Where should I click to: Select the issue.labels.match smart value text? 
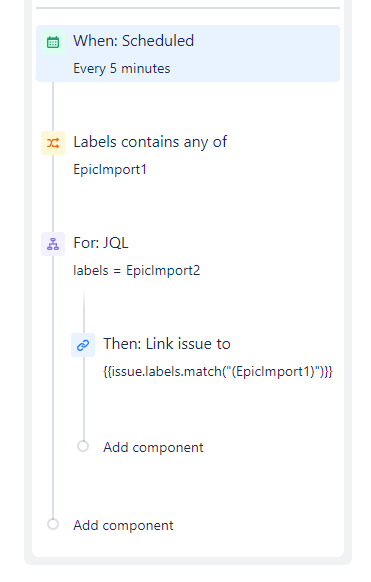pyautogui.click(x=218, y=372)
